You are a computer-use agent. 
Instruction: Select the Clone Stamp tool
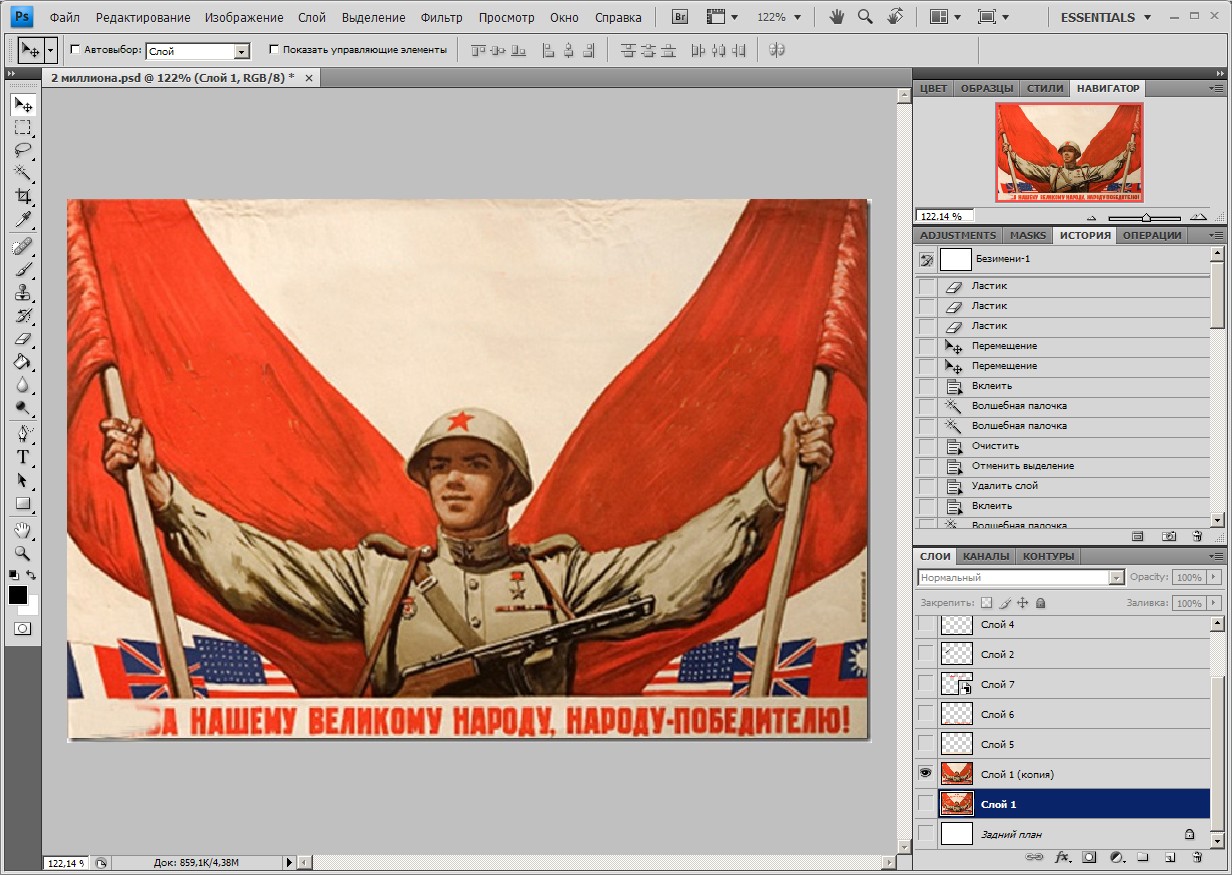click(23, 292)
